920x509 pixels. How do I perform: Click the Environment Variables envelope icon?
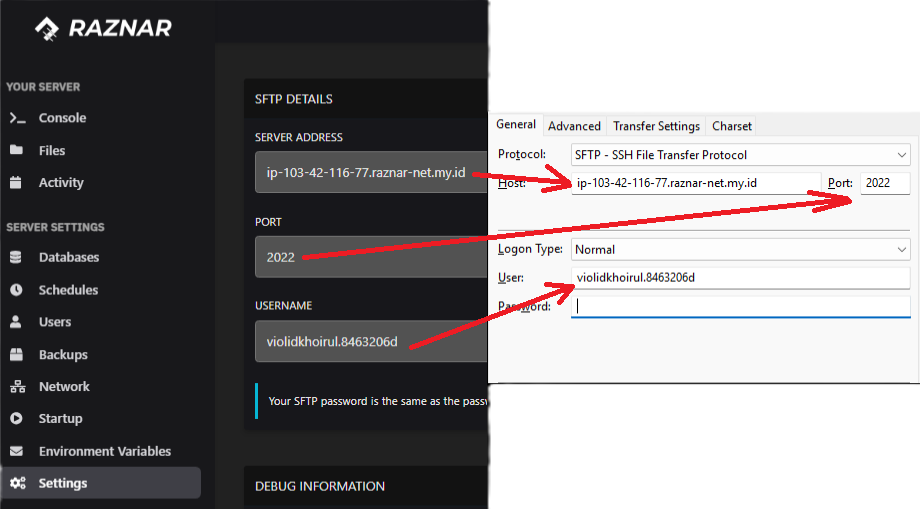pos(17,451)
